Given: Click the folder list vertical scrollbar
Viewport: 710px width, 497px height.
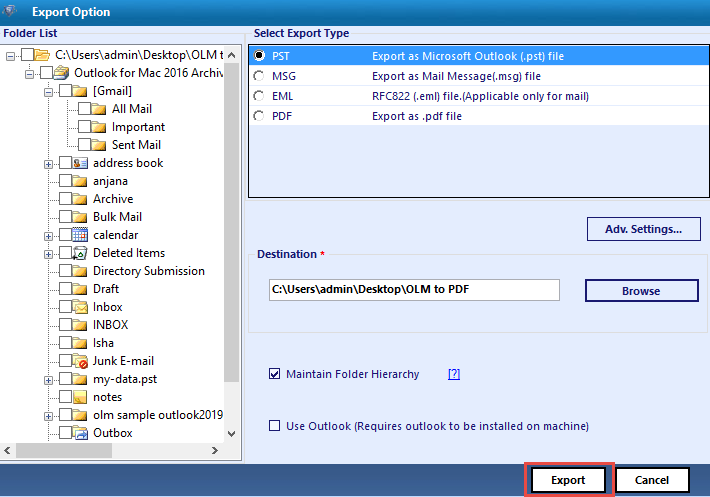Looking at the screenshot, I should point(232,200).
